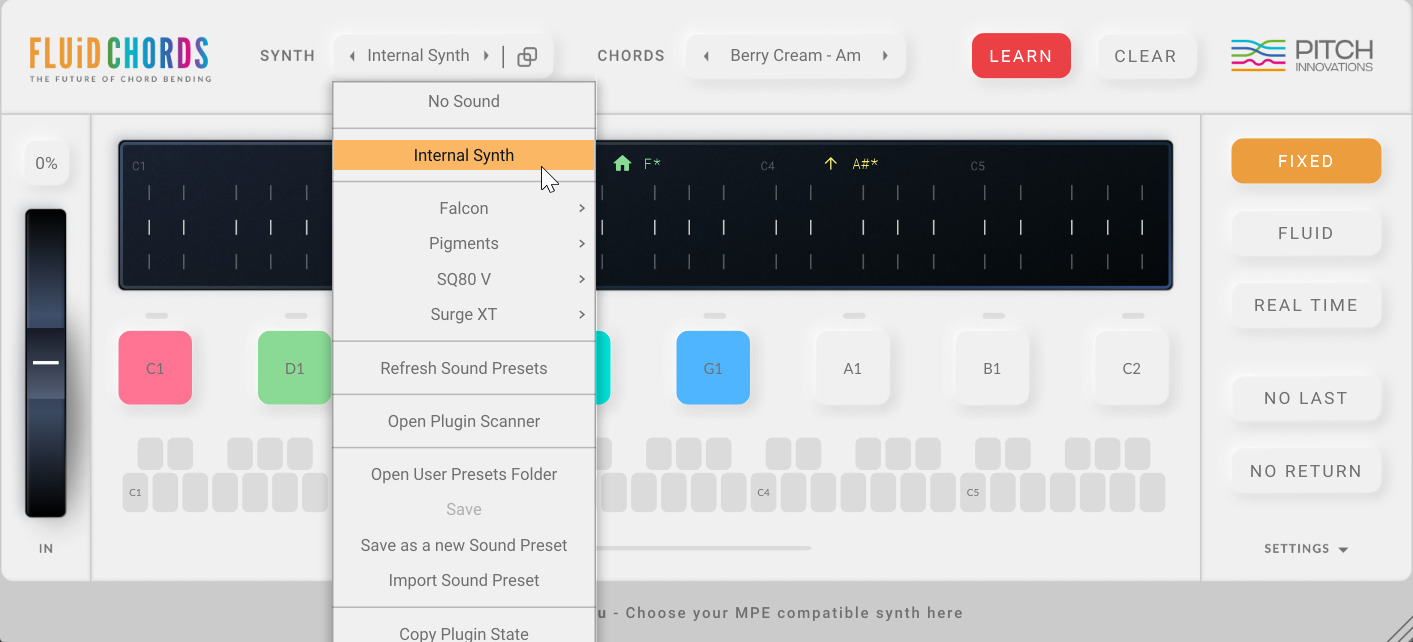Click the C1 key on mini keyboard
1413x642 pixels.
[136, 493]
